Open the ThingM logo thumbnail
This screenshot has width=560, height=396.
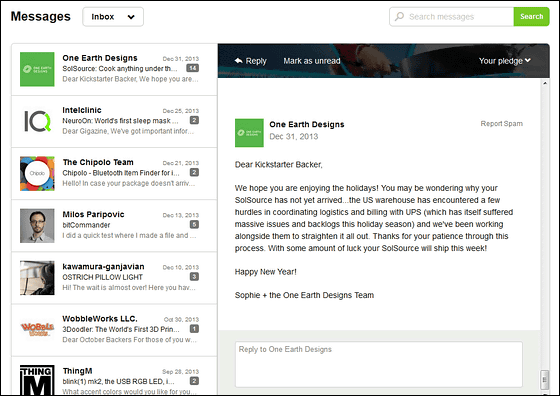tap(37, 380)
